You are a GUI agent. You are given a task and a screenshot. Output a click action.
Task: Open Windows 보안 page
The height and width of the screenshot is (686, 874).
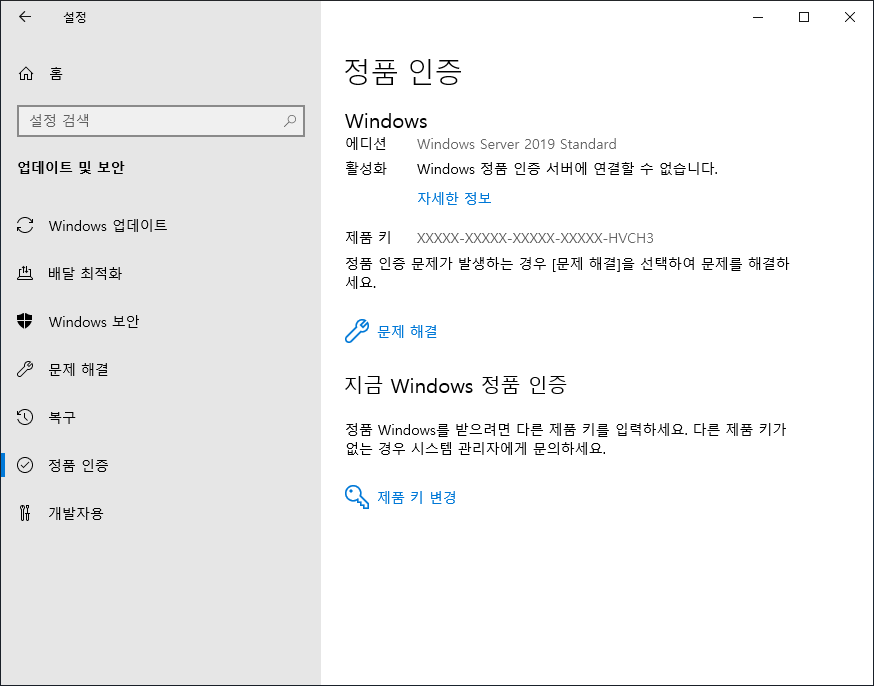tap(161, 321)
